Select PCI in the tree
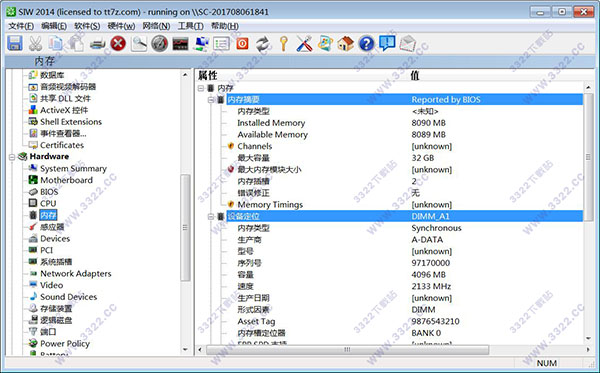Image resolution: width=600 pixels, height=373 pixels. [x=46, y=250]
